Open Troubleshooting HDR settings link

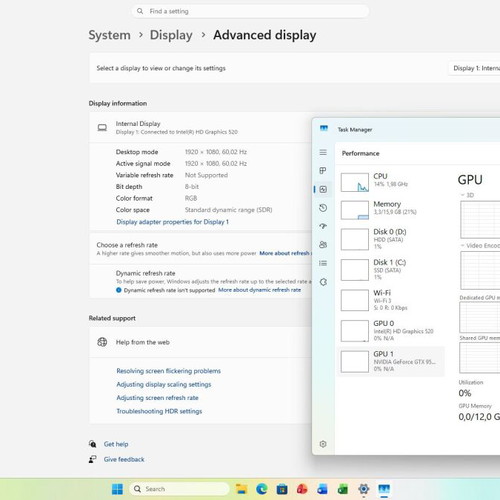159,411
